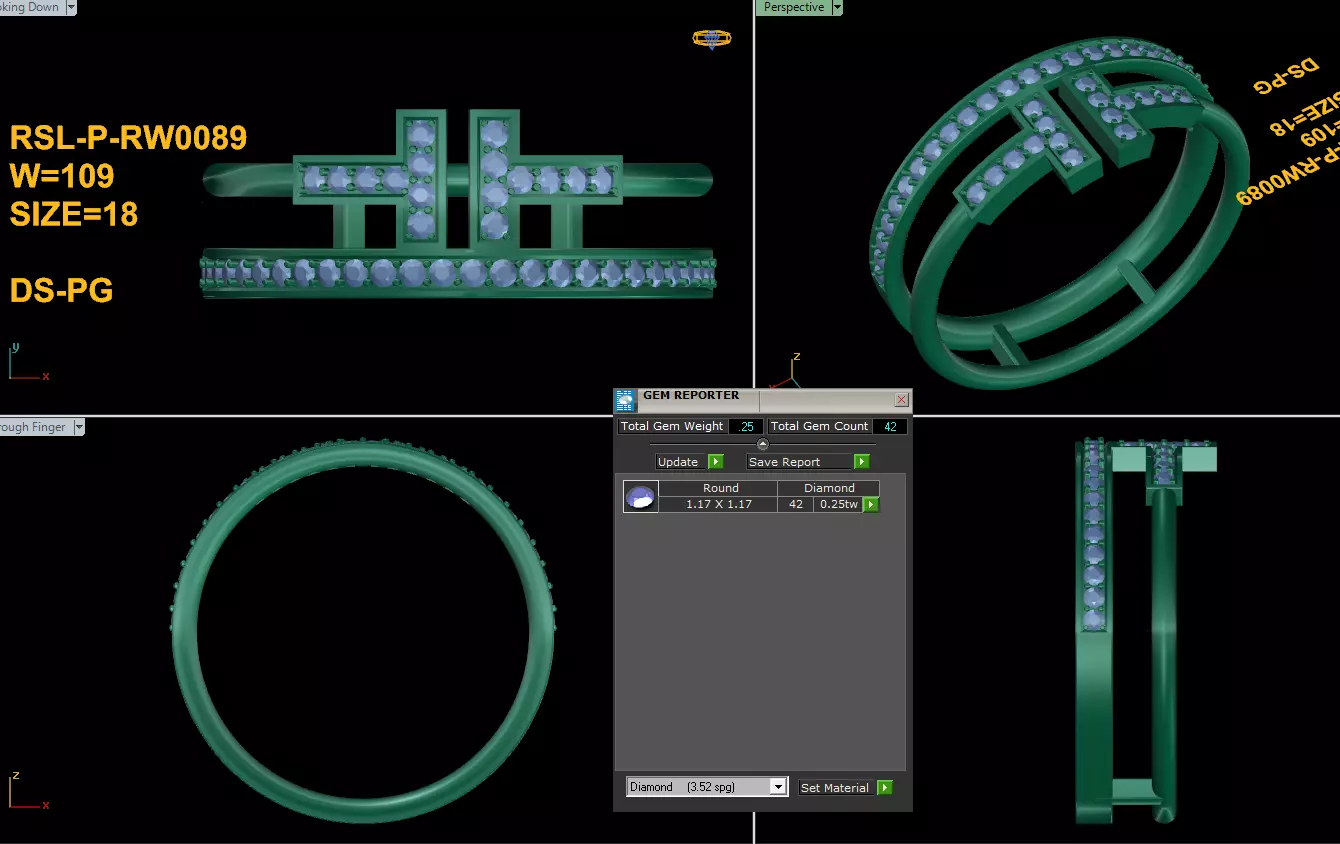Close the Gem Reporter panel

(901, 400)
